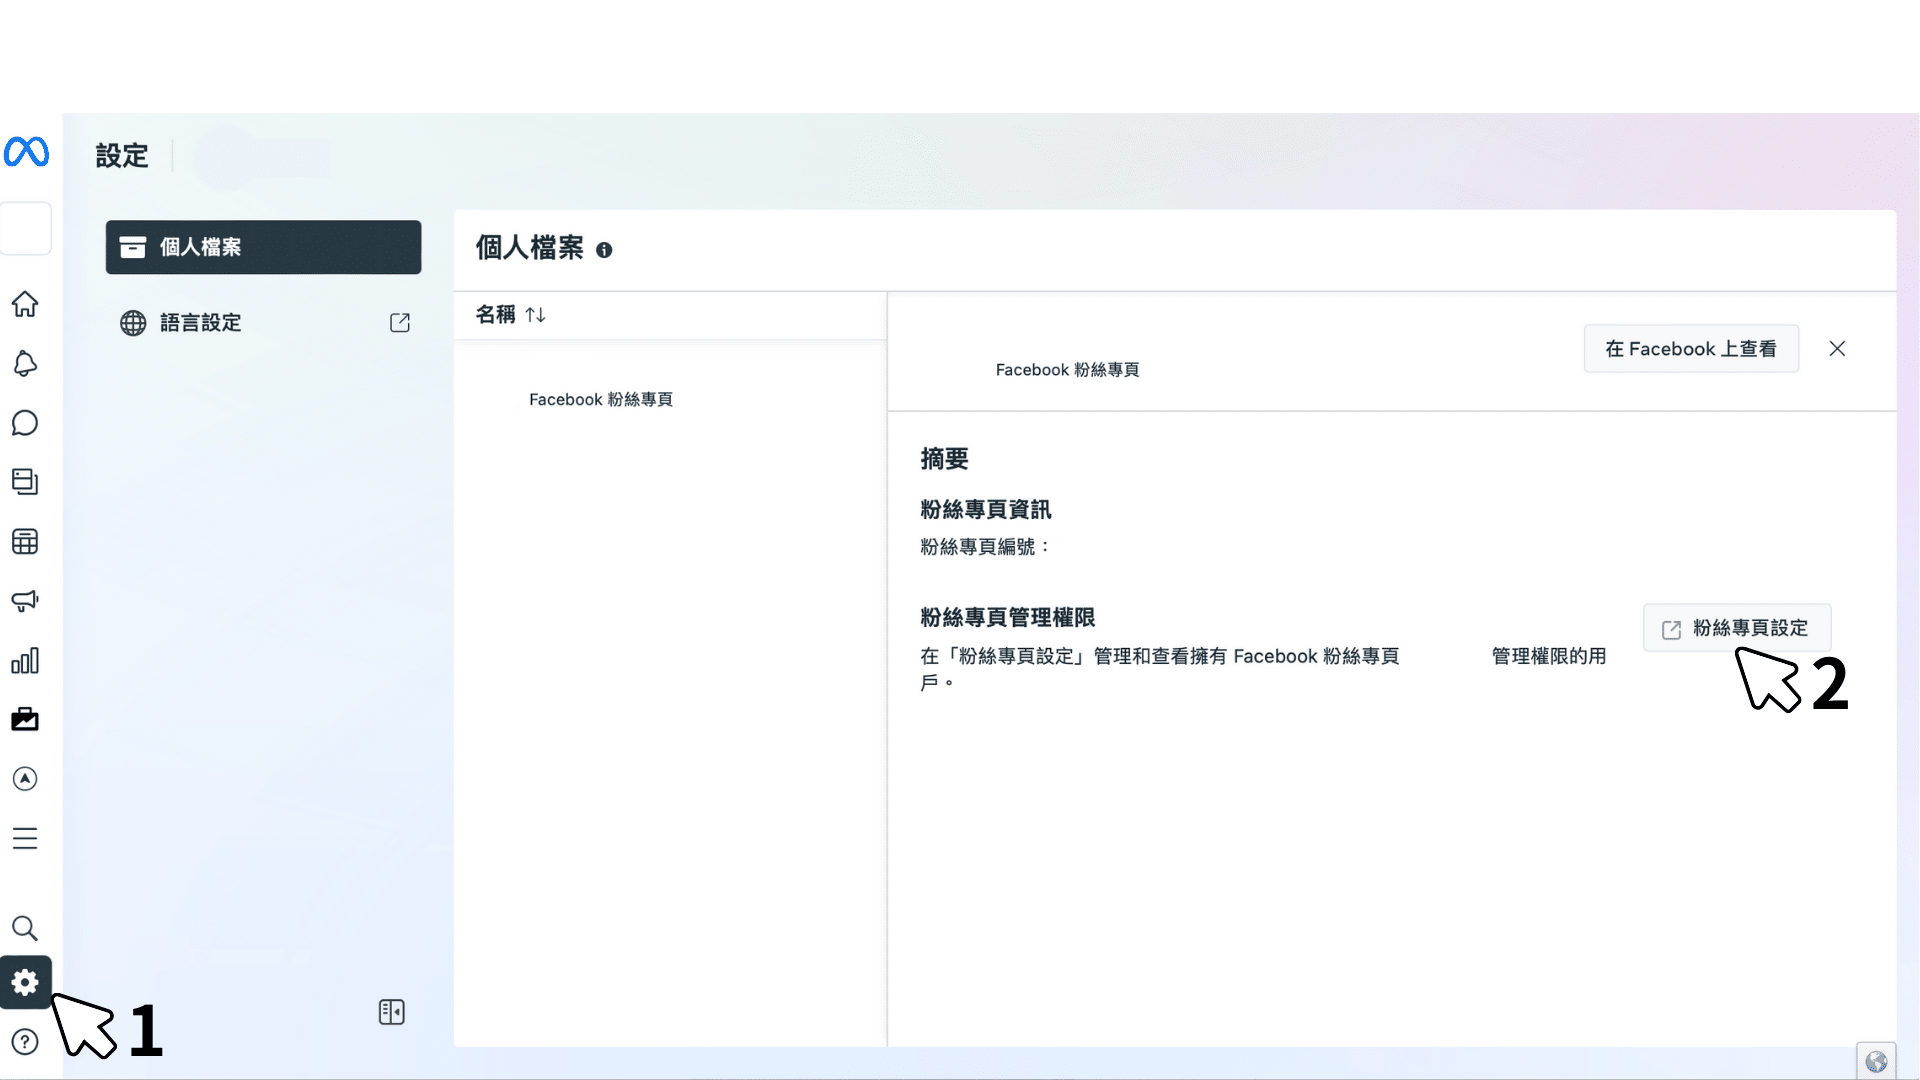Select Facebook 粉絲專頁 row in list
Image resolution: width=1920 pixels, height=1080 pixels.
click(x=670, y=399)
